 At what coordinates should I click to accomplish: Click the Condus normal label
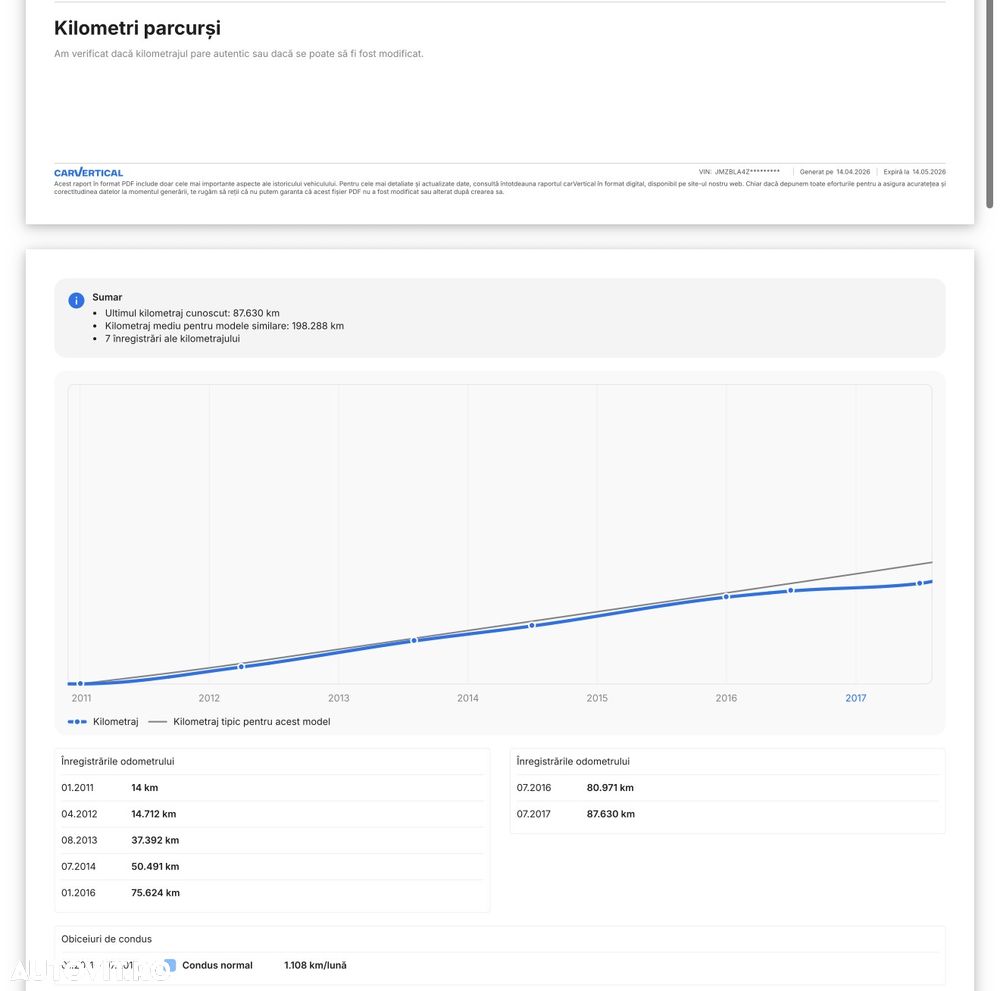[217, 965]
